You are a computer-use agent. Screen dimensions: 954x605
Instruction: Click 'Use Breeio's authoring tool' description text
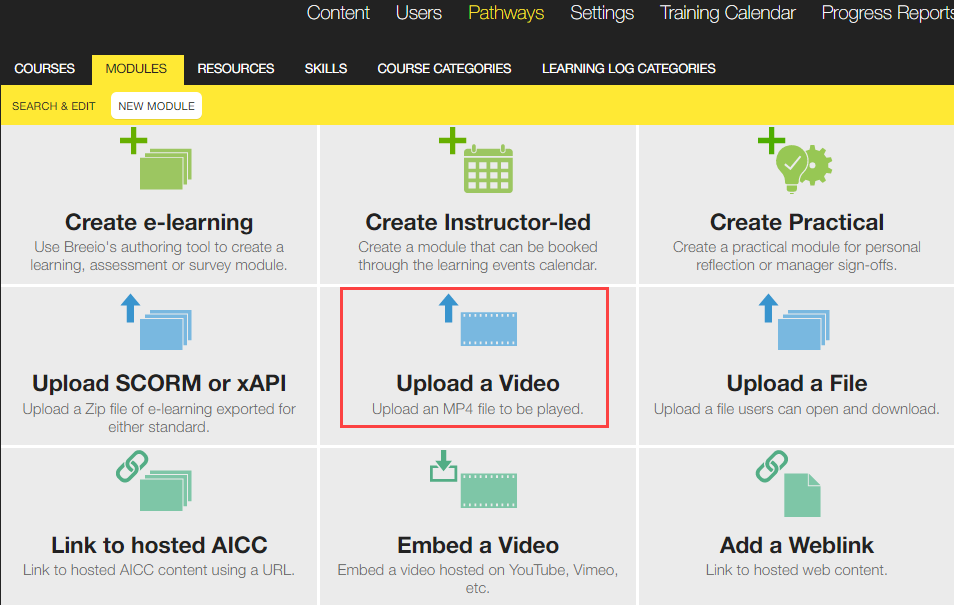pyautogui.click(x=159, y=256)
